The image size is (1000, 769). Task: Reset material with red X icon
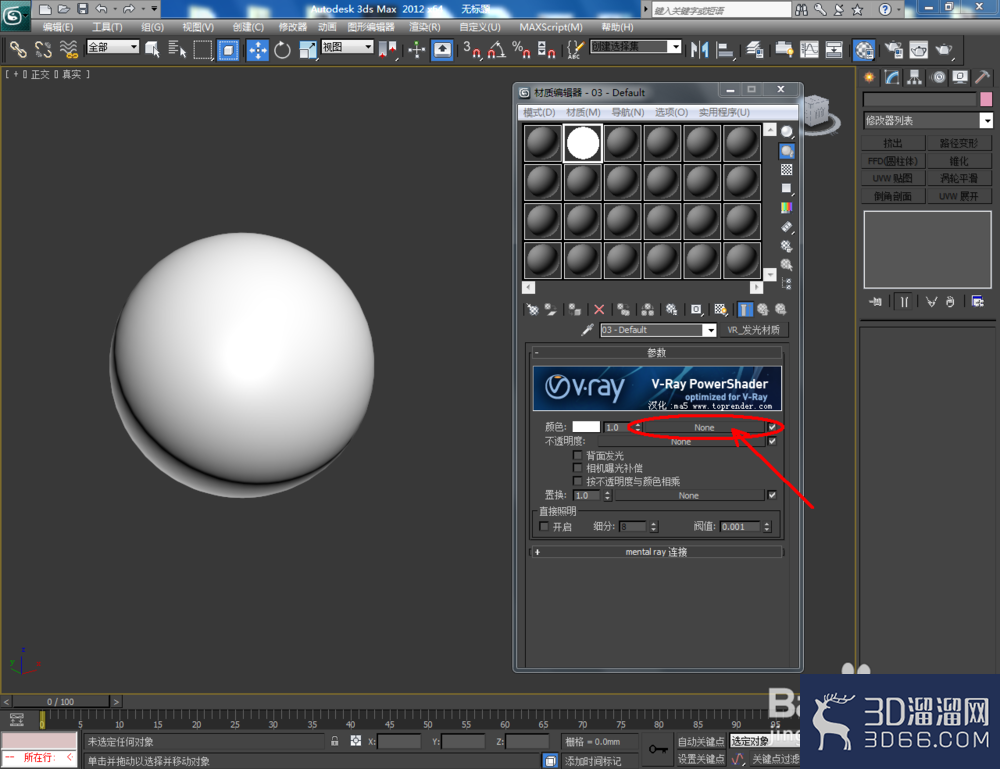pos(599,309)
